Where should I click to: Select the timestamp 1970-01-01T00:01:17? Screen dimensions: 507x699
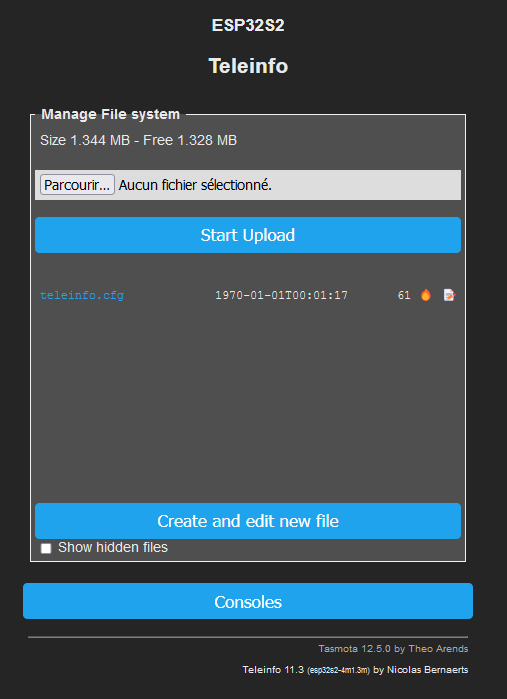pos(281,295)
